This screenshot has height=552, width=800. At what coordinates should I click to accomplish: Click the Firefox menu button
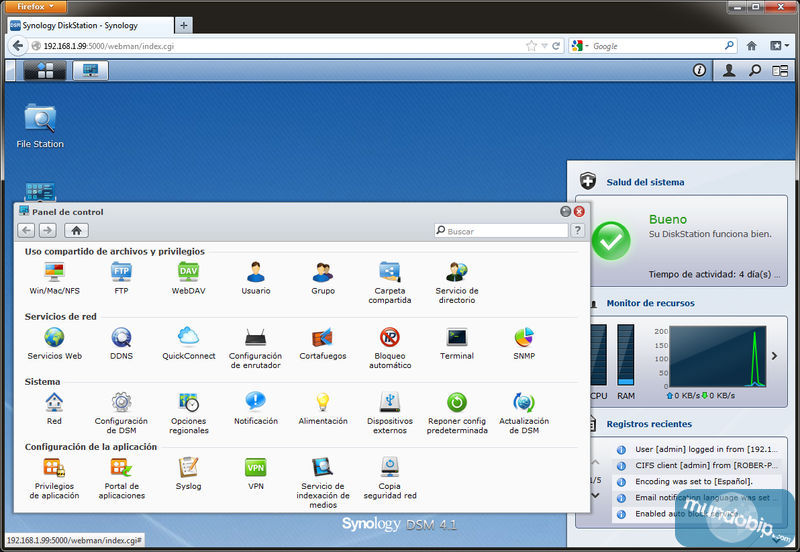35,7
